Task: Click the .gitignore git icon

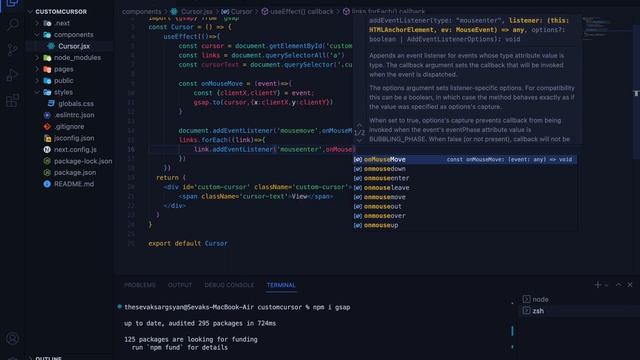Action: (47, 127)
